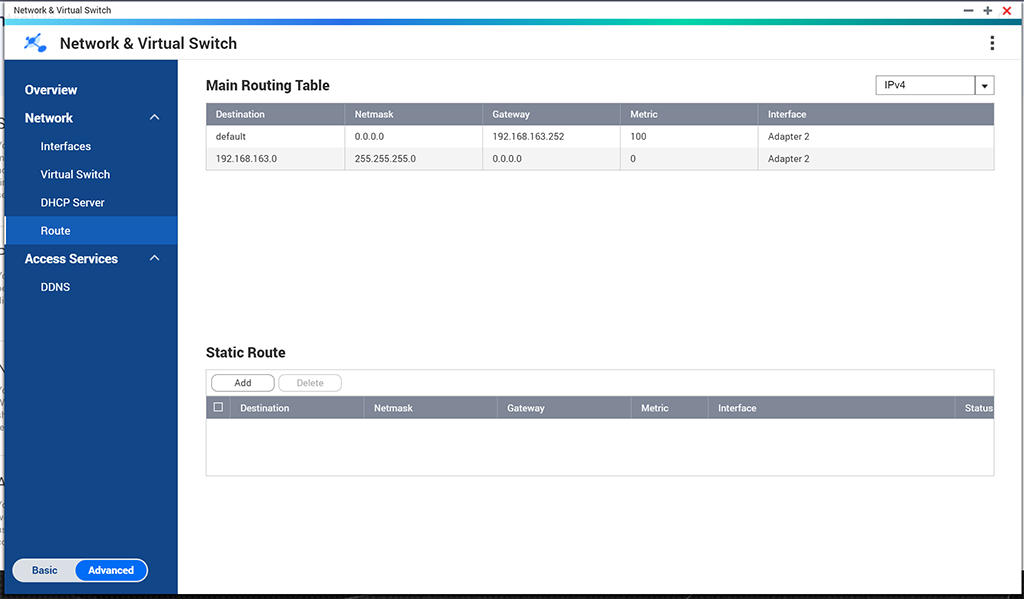The image size is (1024, 599).
Task: Click the '255.255.255.0' netmask cell
Action: pyautogui.click(x=413, y=159)
